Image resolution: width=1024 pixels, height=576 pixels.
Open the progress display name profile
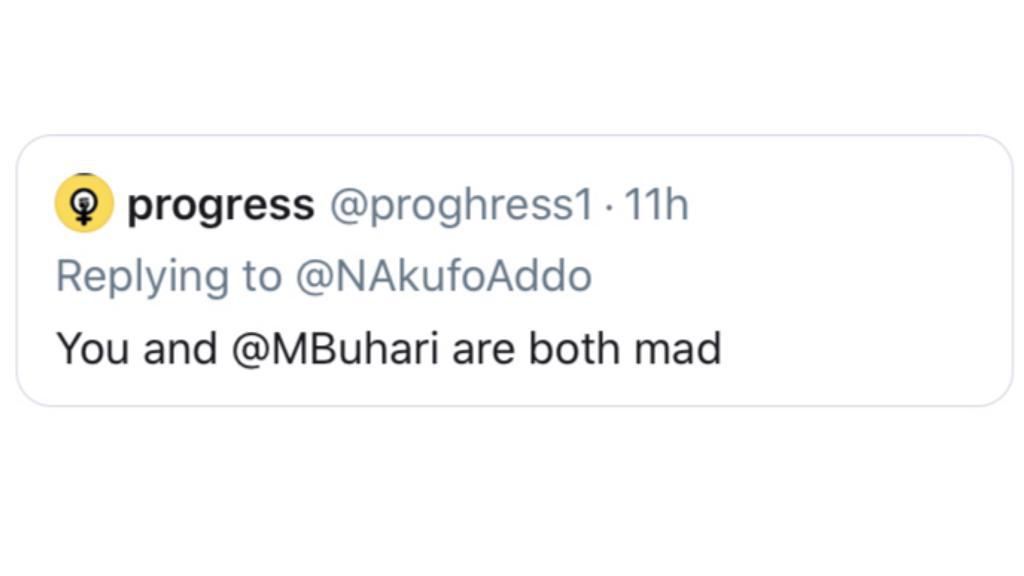[x=220, y=205]
